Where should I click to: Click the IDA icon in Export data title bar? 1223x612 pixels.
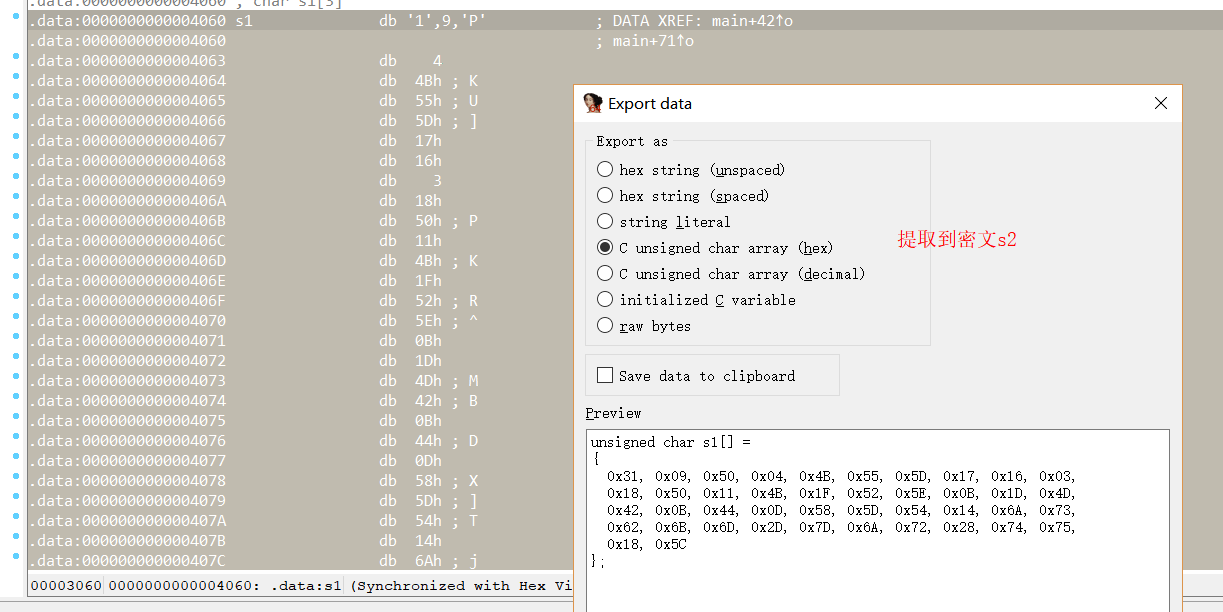click(593, 103)
